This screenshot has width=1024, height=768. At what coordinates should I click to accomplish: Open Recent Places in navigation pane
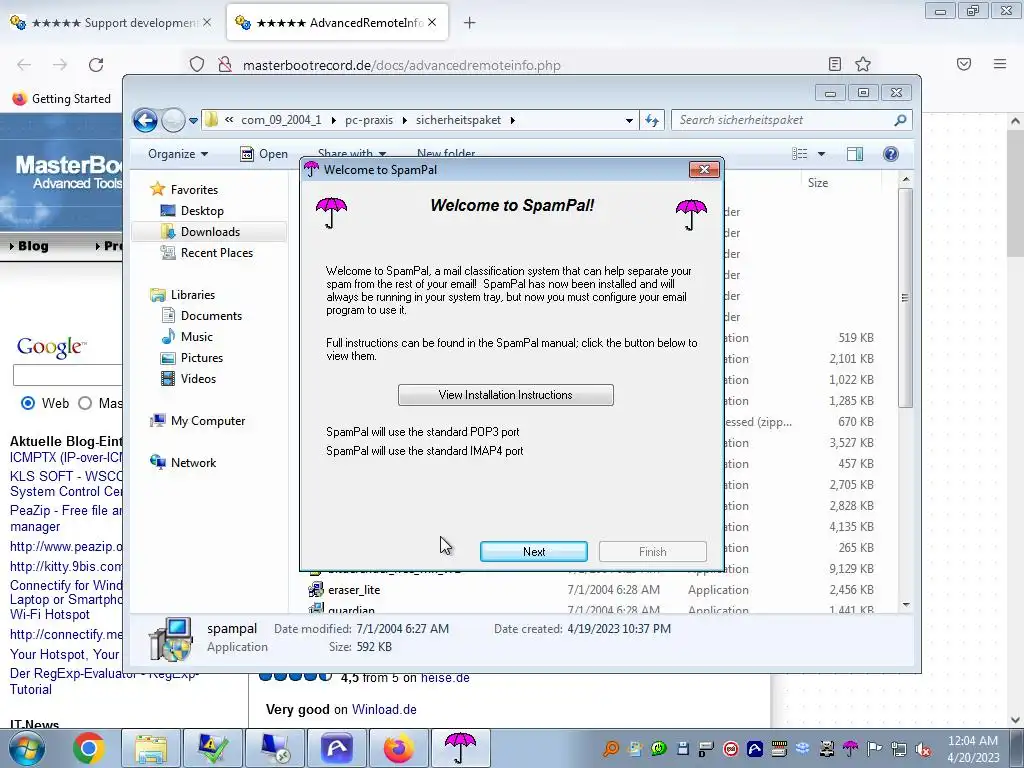click(216, 253)
